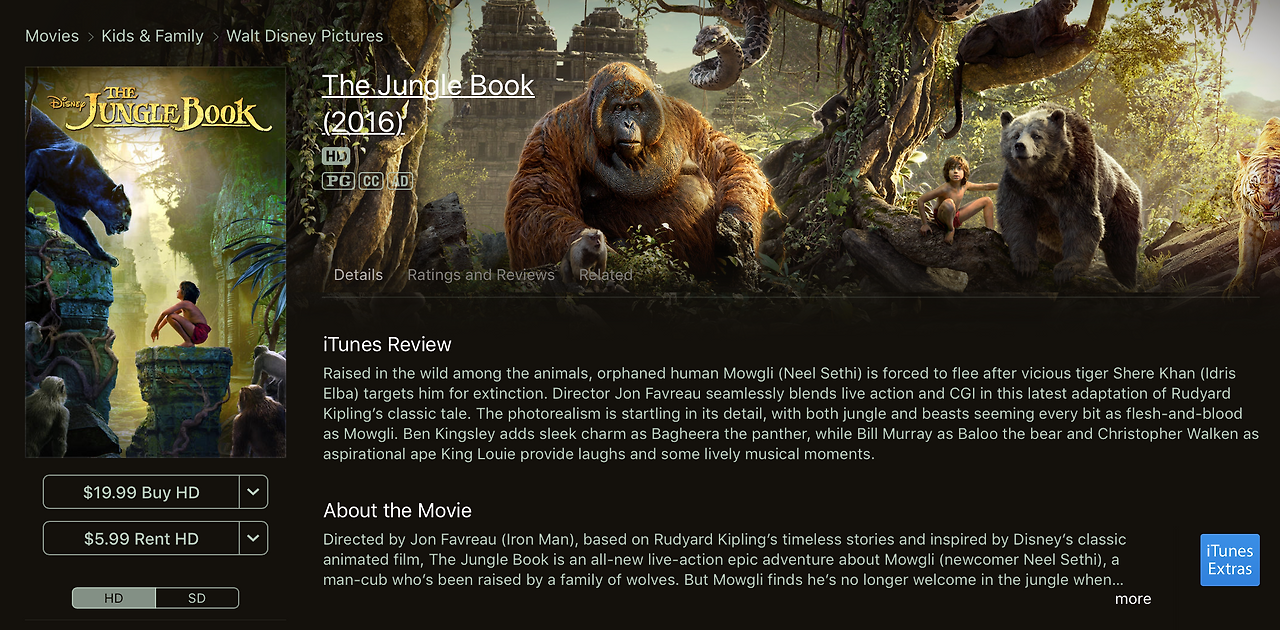Click the PG rating badge
1280x630 pixels.
(x=338, y=181)
